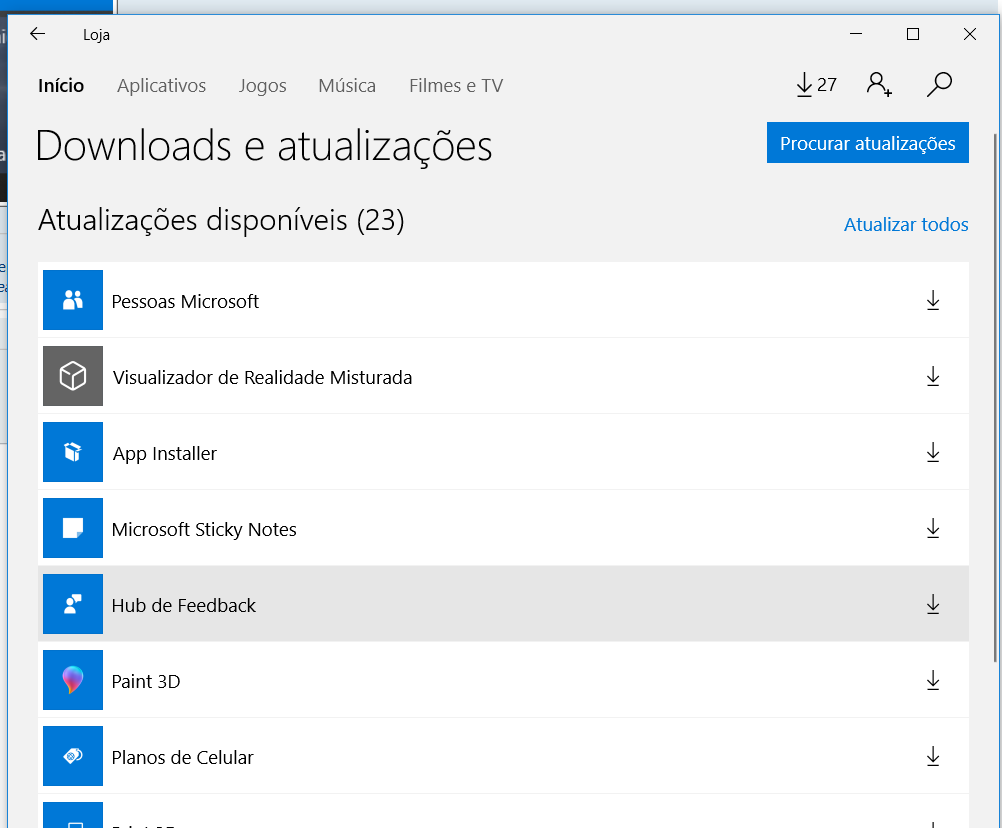Go to the Início tab
Screen dimensions: 1002x828
coord(61,86)
